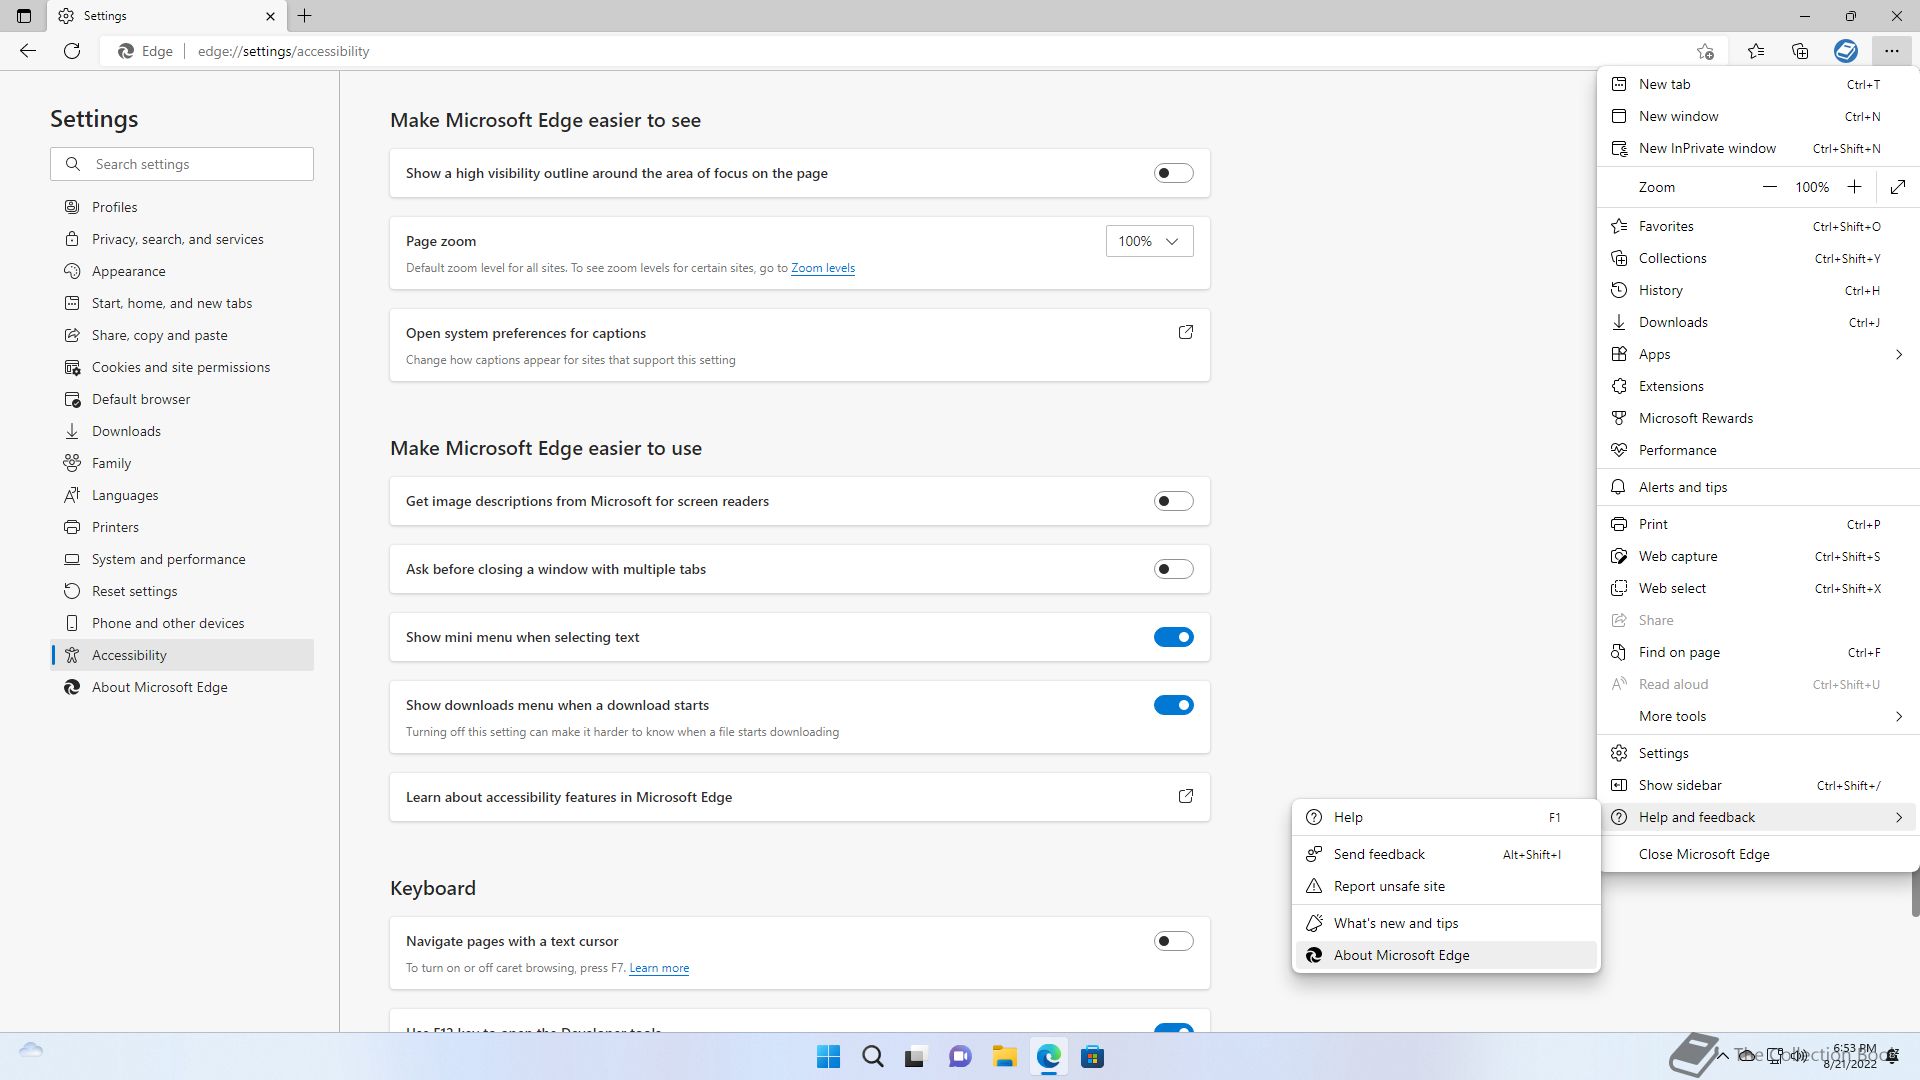1920x1080 pixels.
Task: Click the Search settings field
Action: [182, 164]
